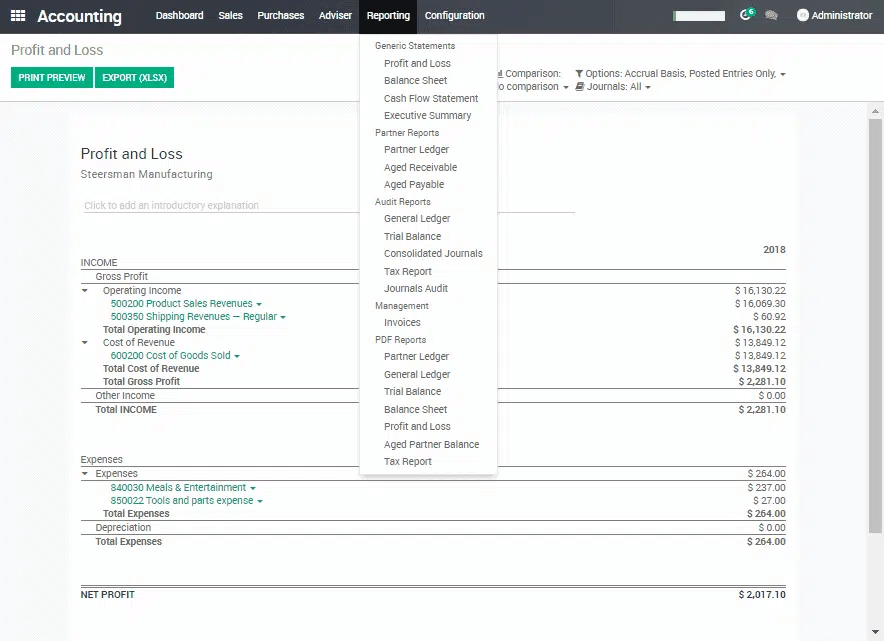This screenshot has width=884, height=641.
Task: Click the Journals book icon
Action: tap(579, 87)
